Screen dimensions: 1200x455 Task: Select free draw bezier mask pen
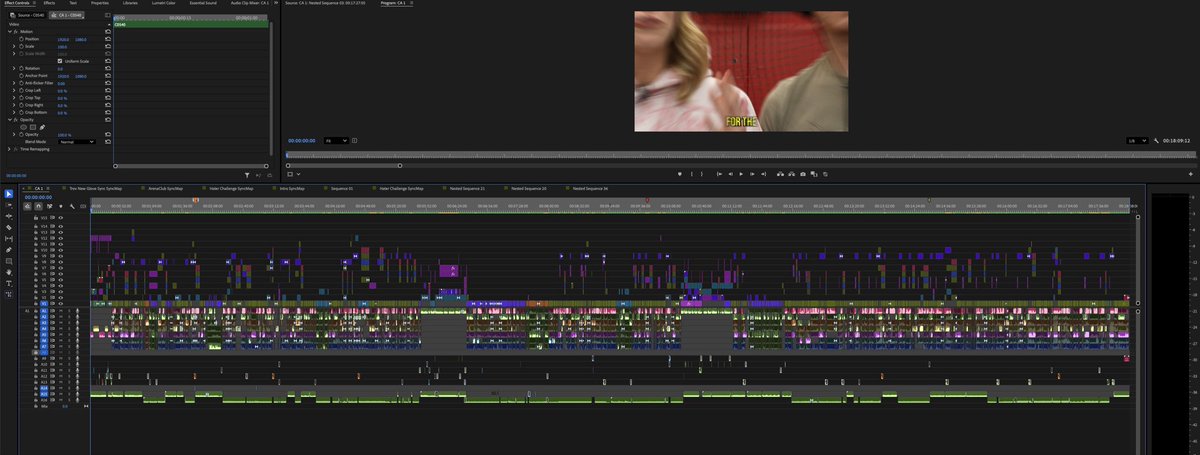click(x=42, y=127)
